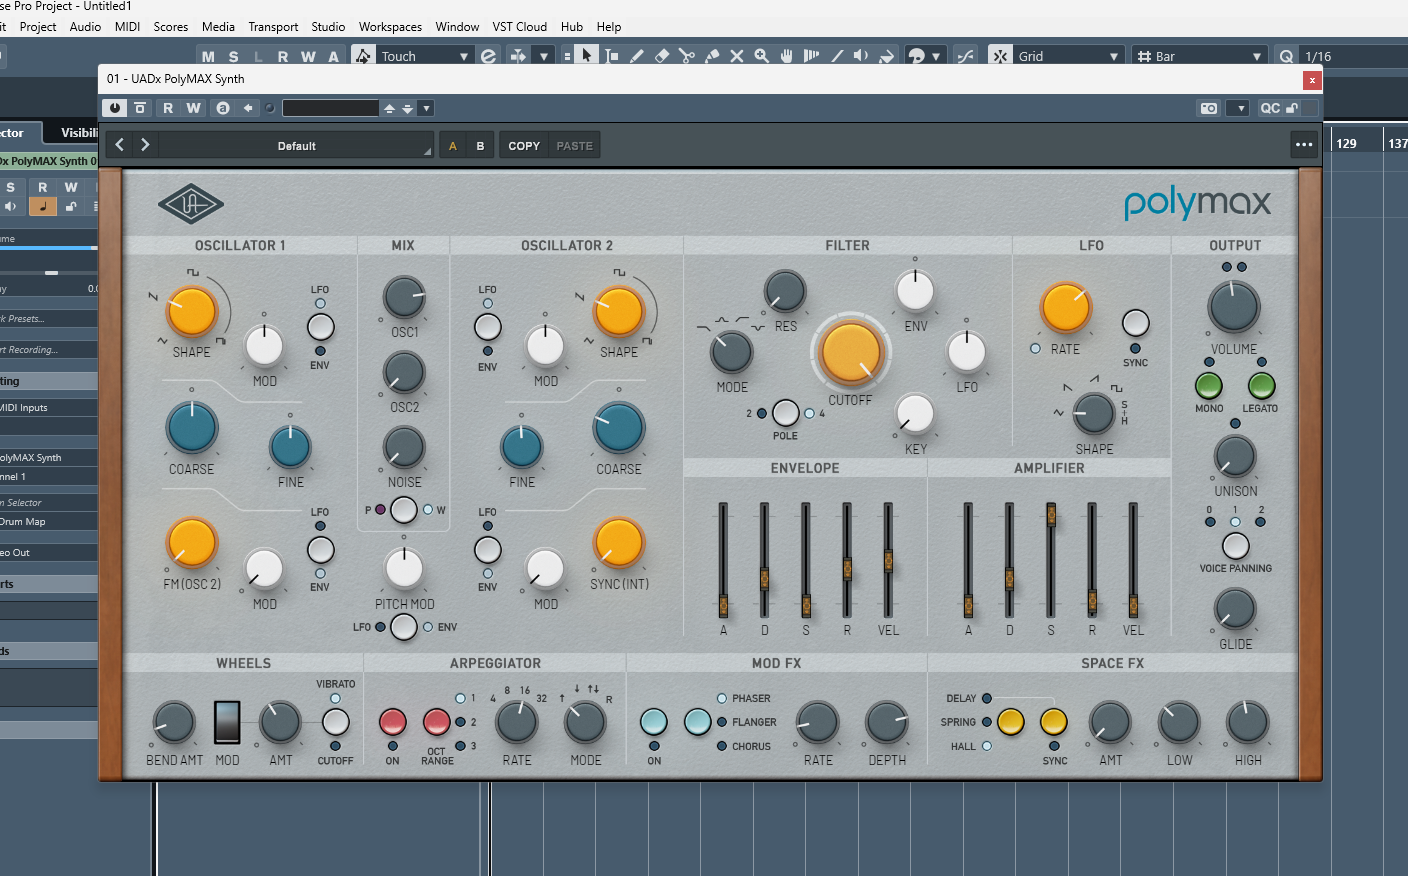Toggle the LEGATO green button
This screenshot has height=876, width=1408.
(1261, 386)
